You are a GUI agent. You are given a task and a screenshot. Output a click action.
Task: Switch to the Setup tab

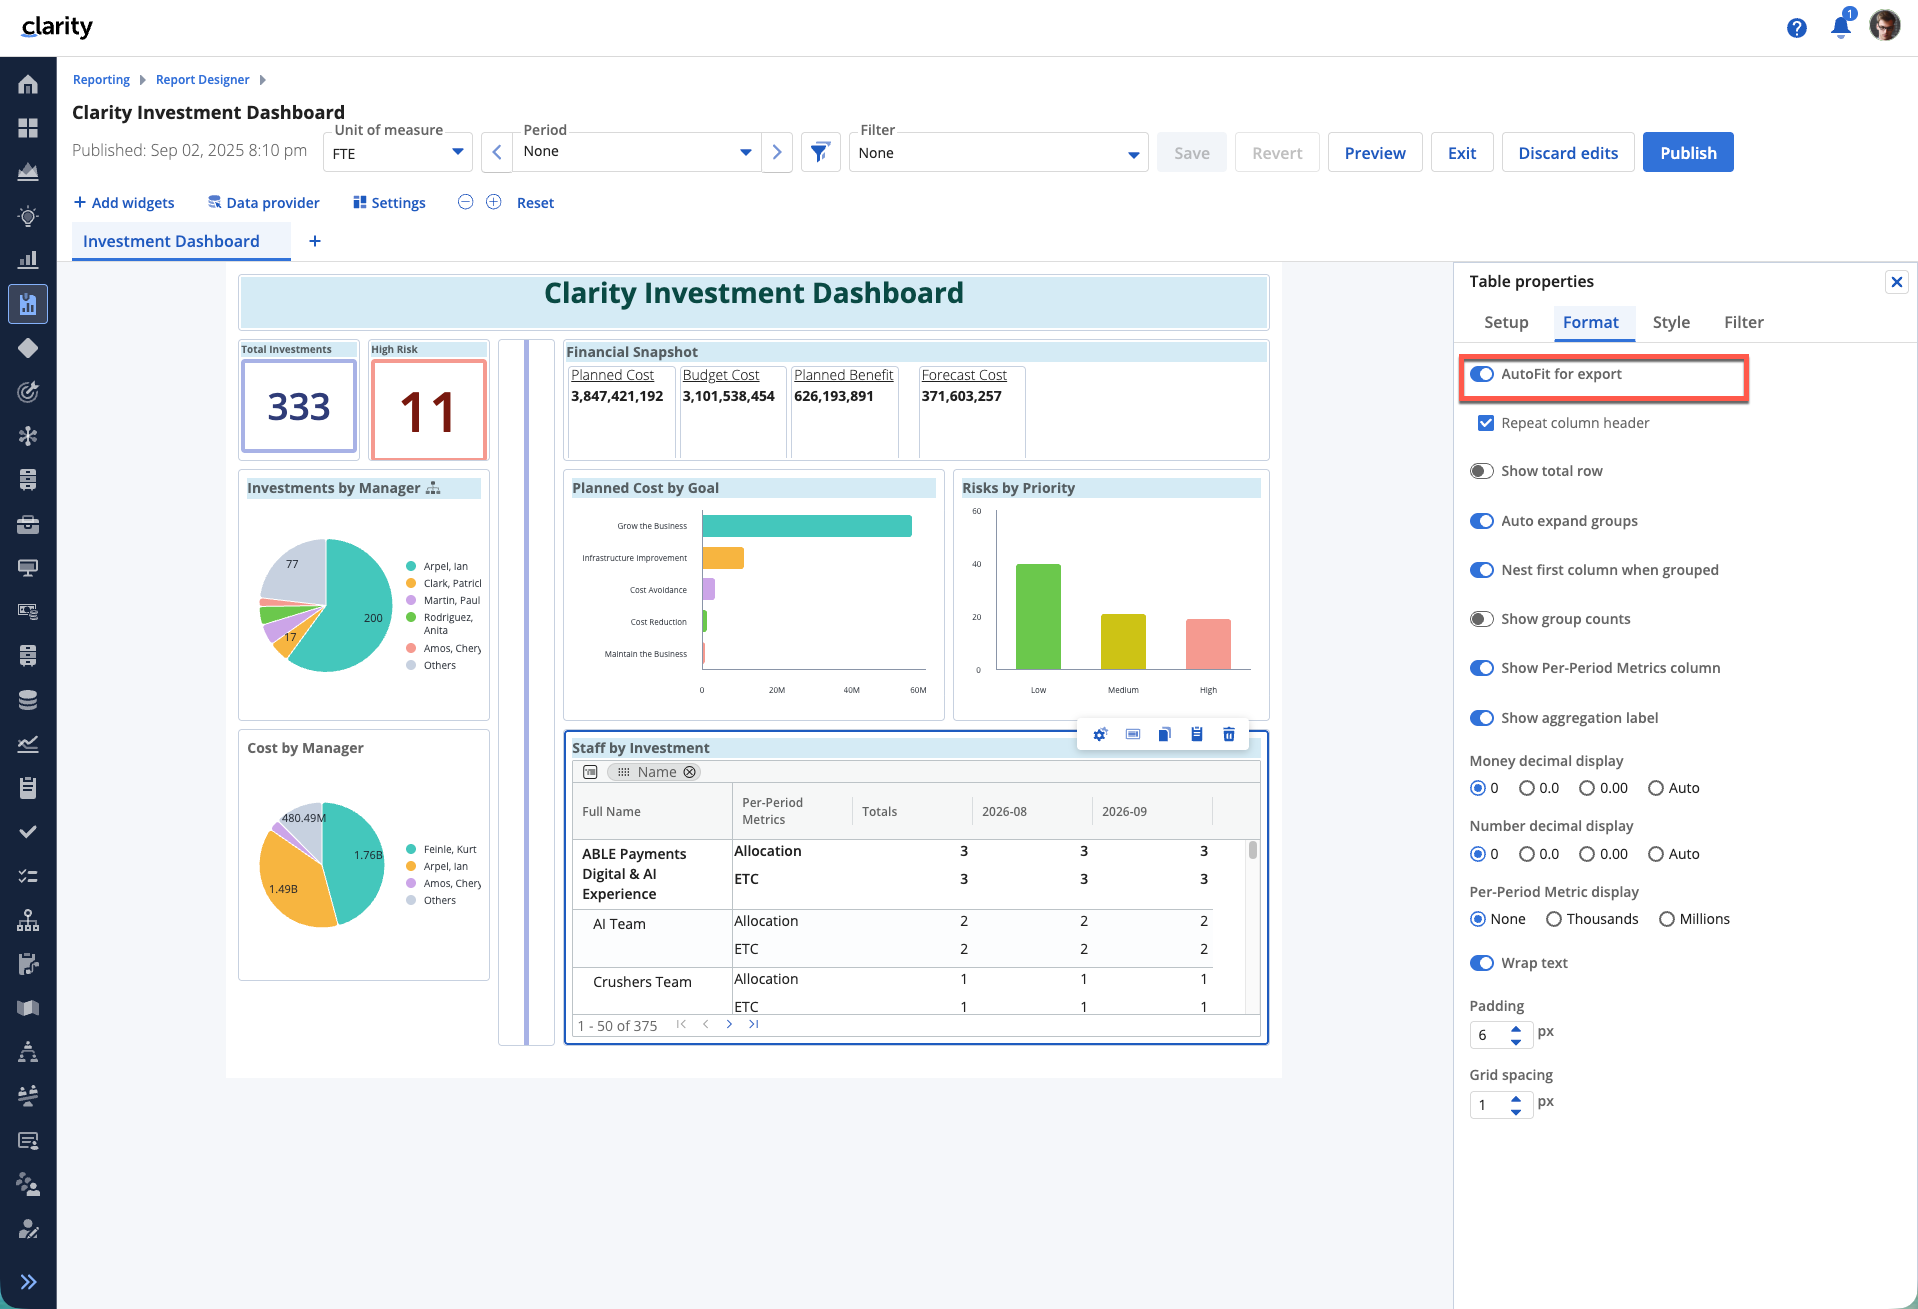click(x=1506, y=322)
